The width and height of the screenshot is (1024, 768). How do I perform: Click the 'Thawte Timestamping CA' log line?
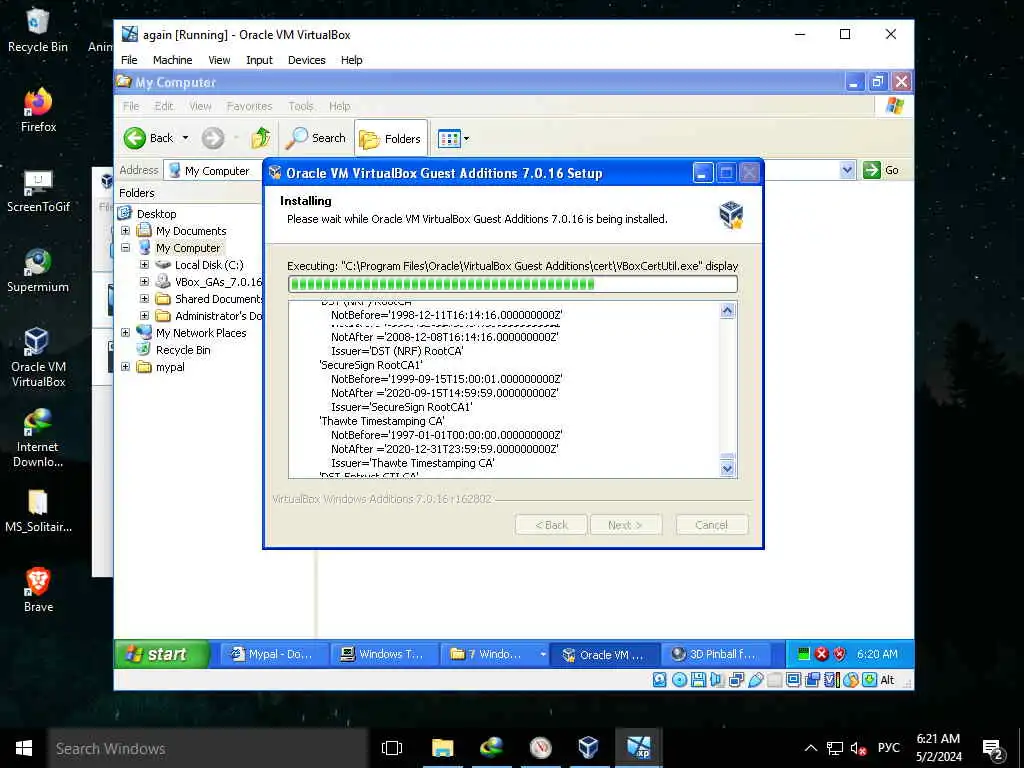(x=382, y=421)
